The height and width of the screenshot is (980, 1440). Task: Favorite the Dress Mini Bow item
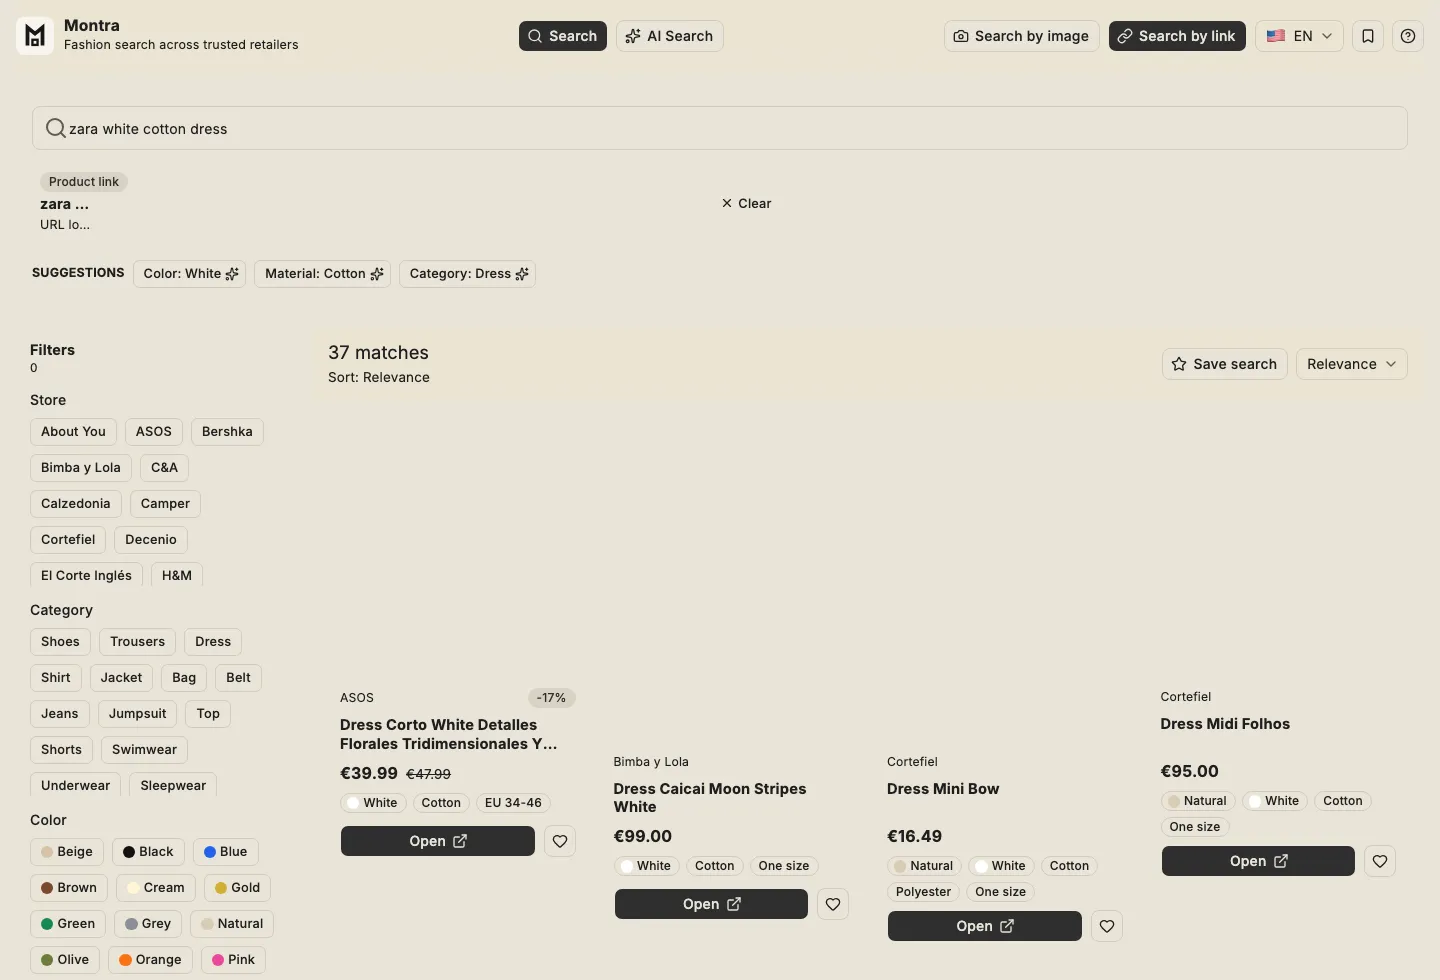point(1107,926)
